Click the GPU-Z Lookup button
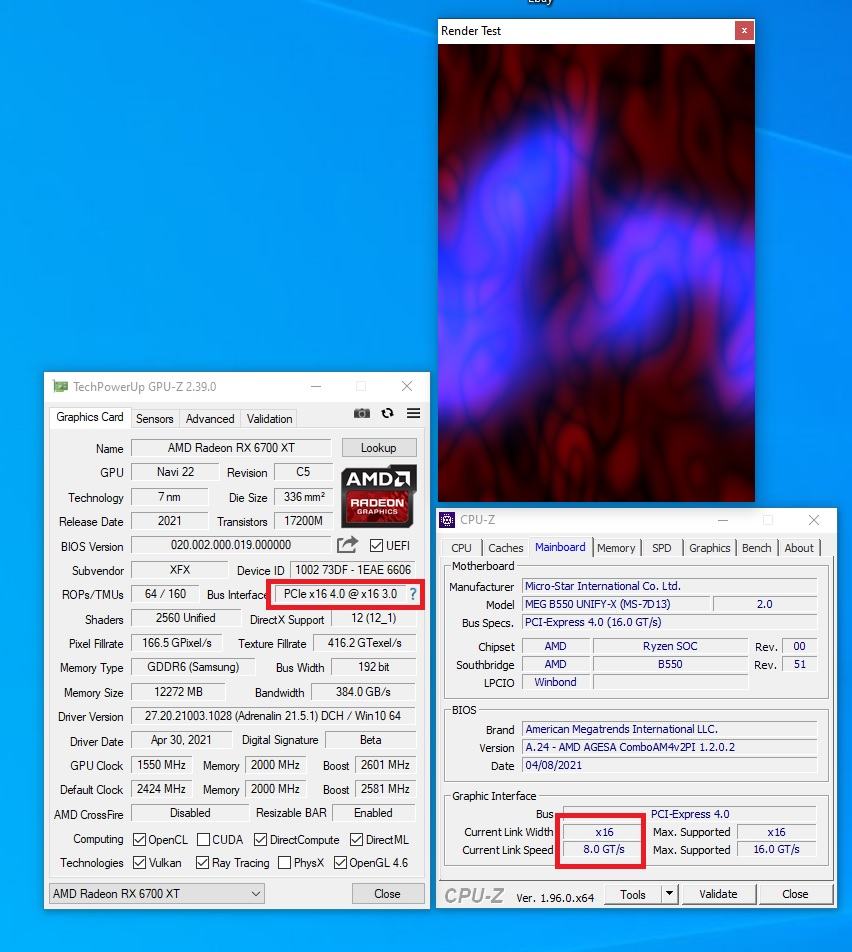The image size is (852, 952). [379, 447]
